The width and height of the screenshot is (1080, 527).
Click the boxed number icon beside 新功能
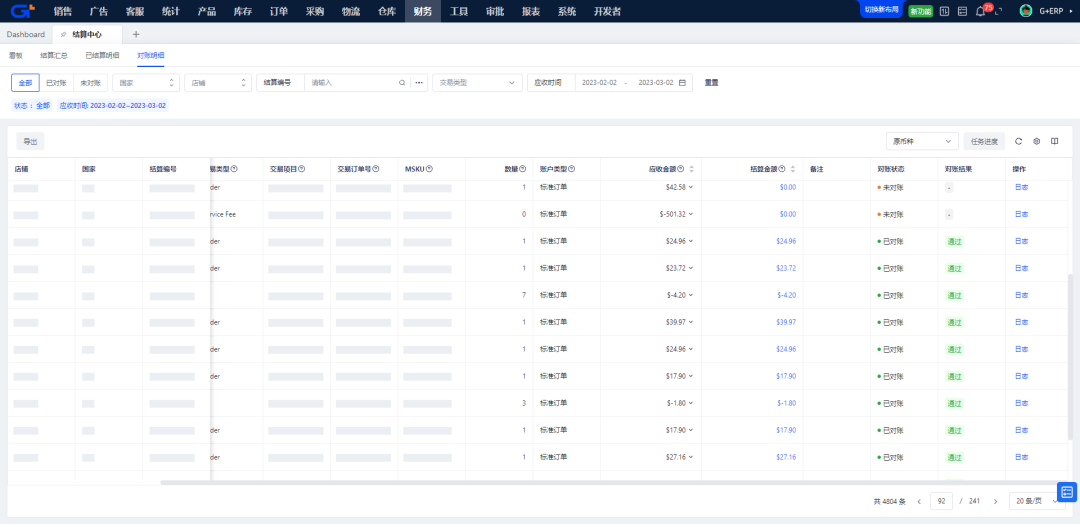click(x=944, y=12)
